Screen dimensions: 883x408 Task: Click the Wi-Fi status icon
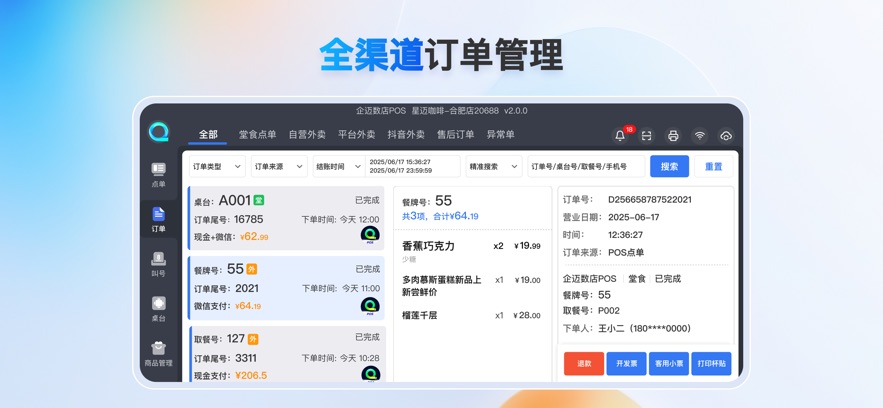pyautogui.click(x=699, y=136)
